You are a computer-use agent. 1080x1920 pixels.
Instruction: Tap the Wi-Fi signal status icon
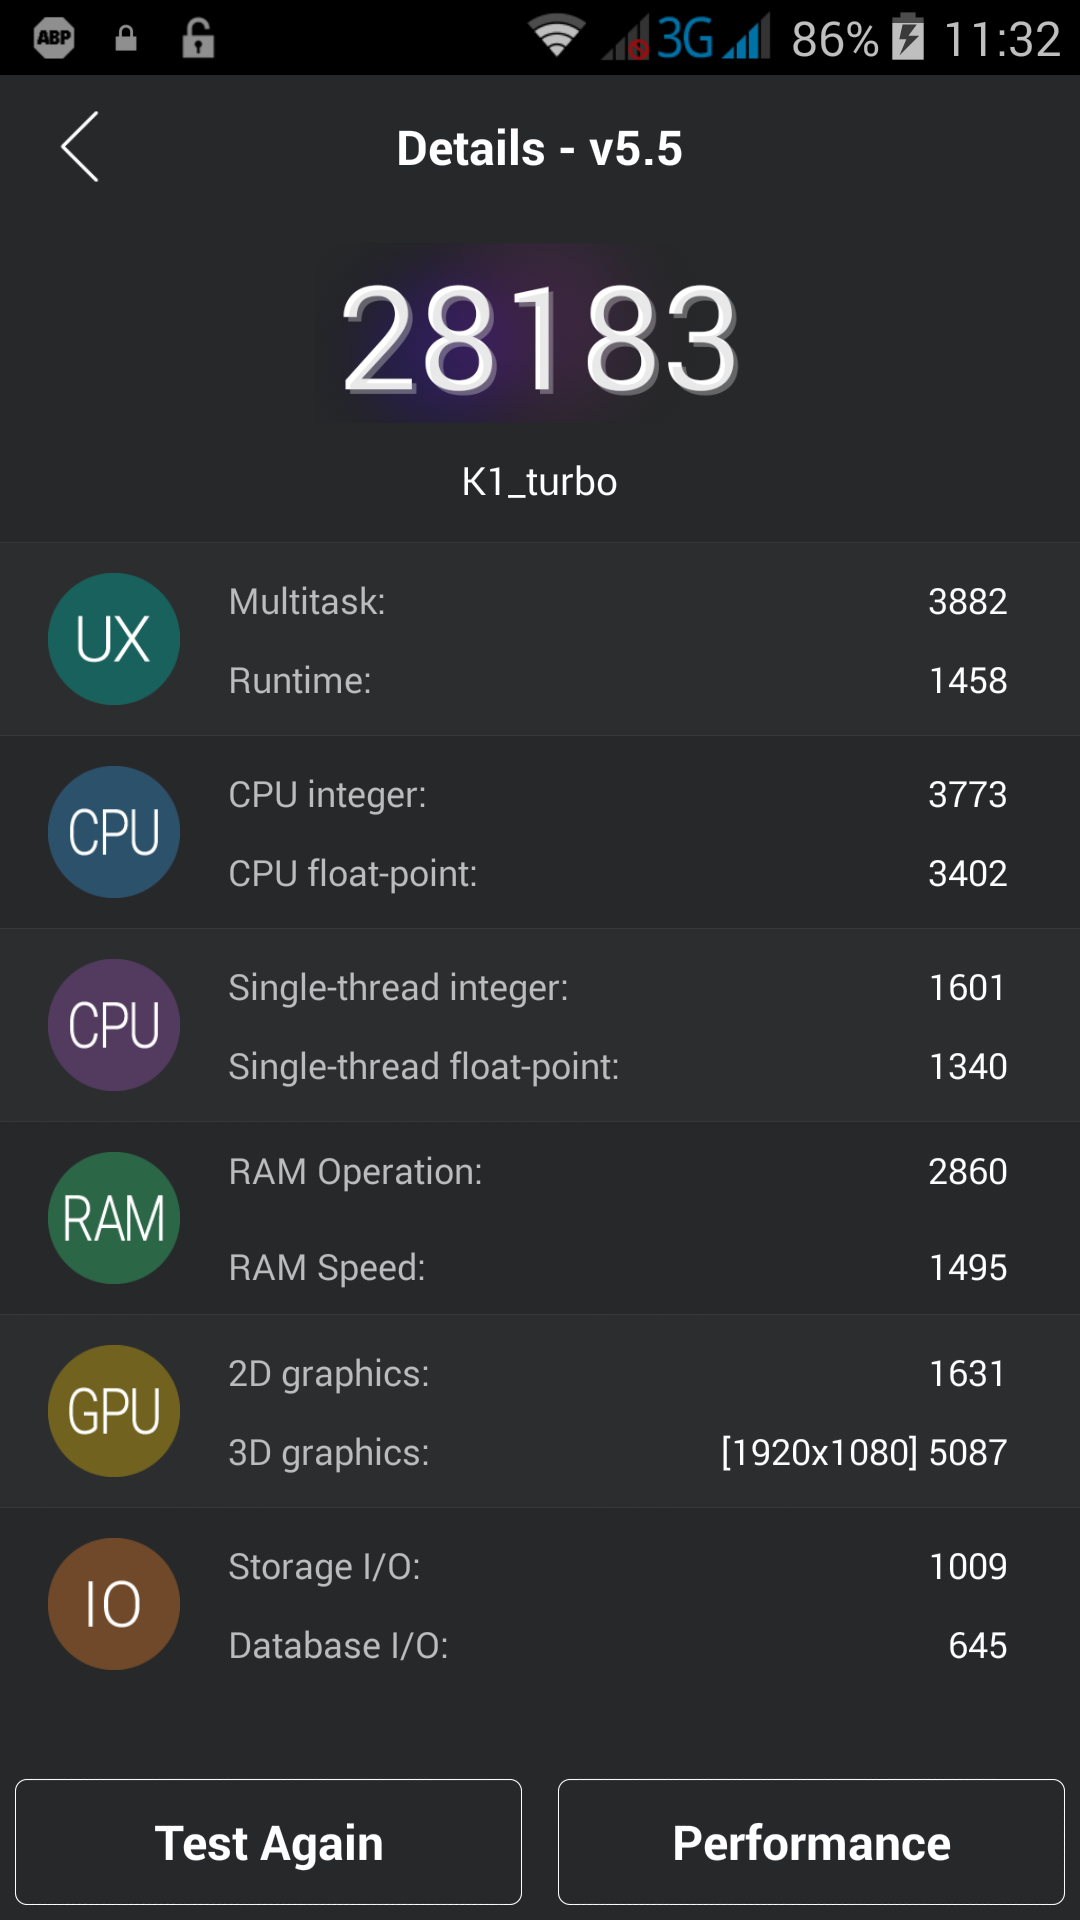click(x=557, y=37)
